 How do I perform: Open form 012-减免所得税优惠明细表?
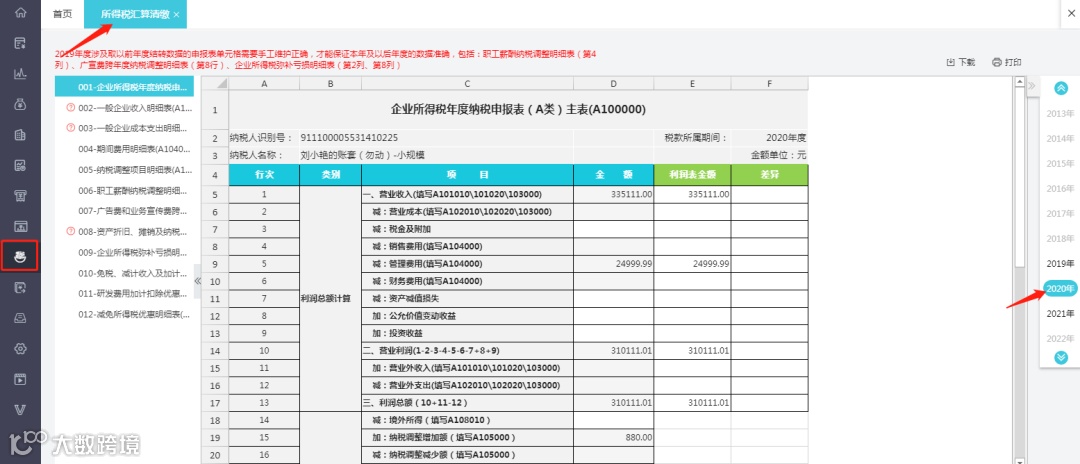(134, 314)
